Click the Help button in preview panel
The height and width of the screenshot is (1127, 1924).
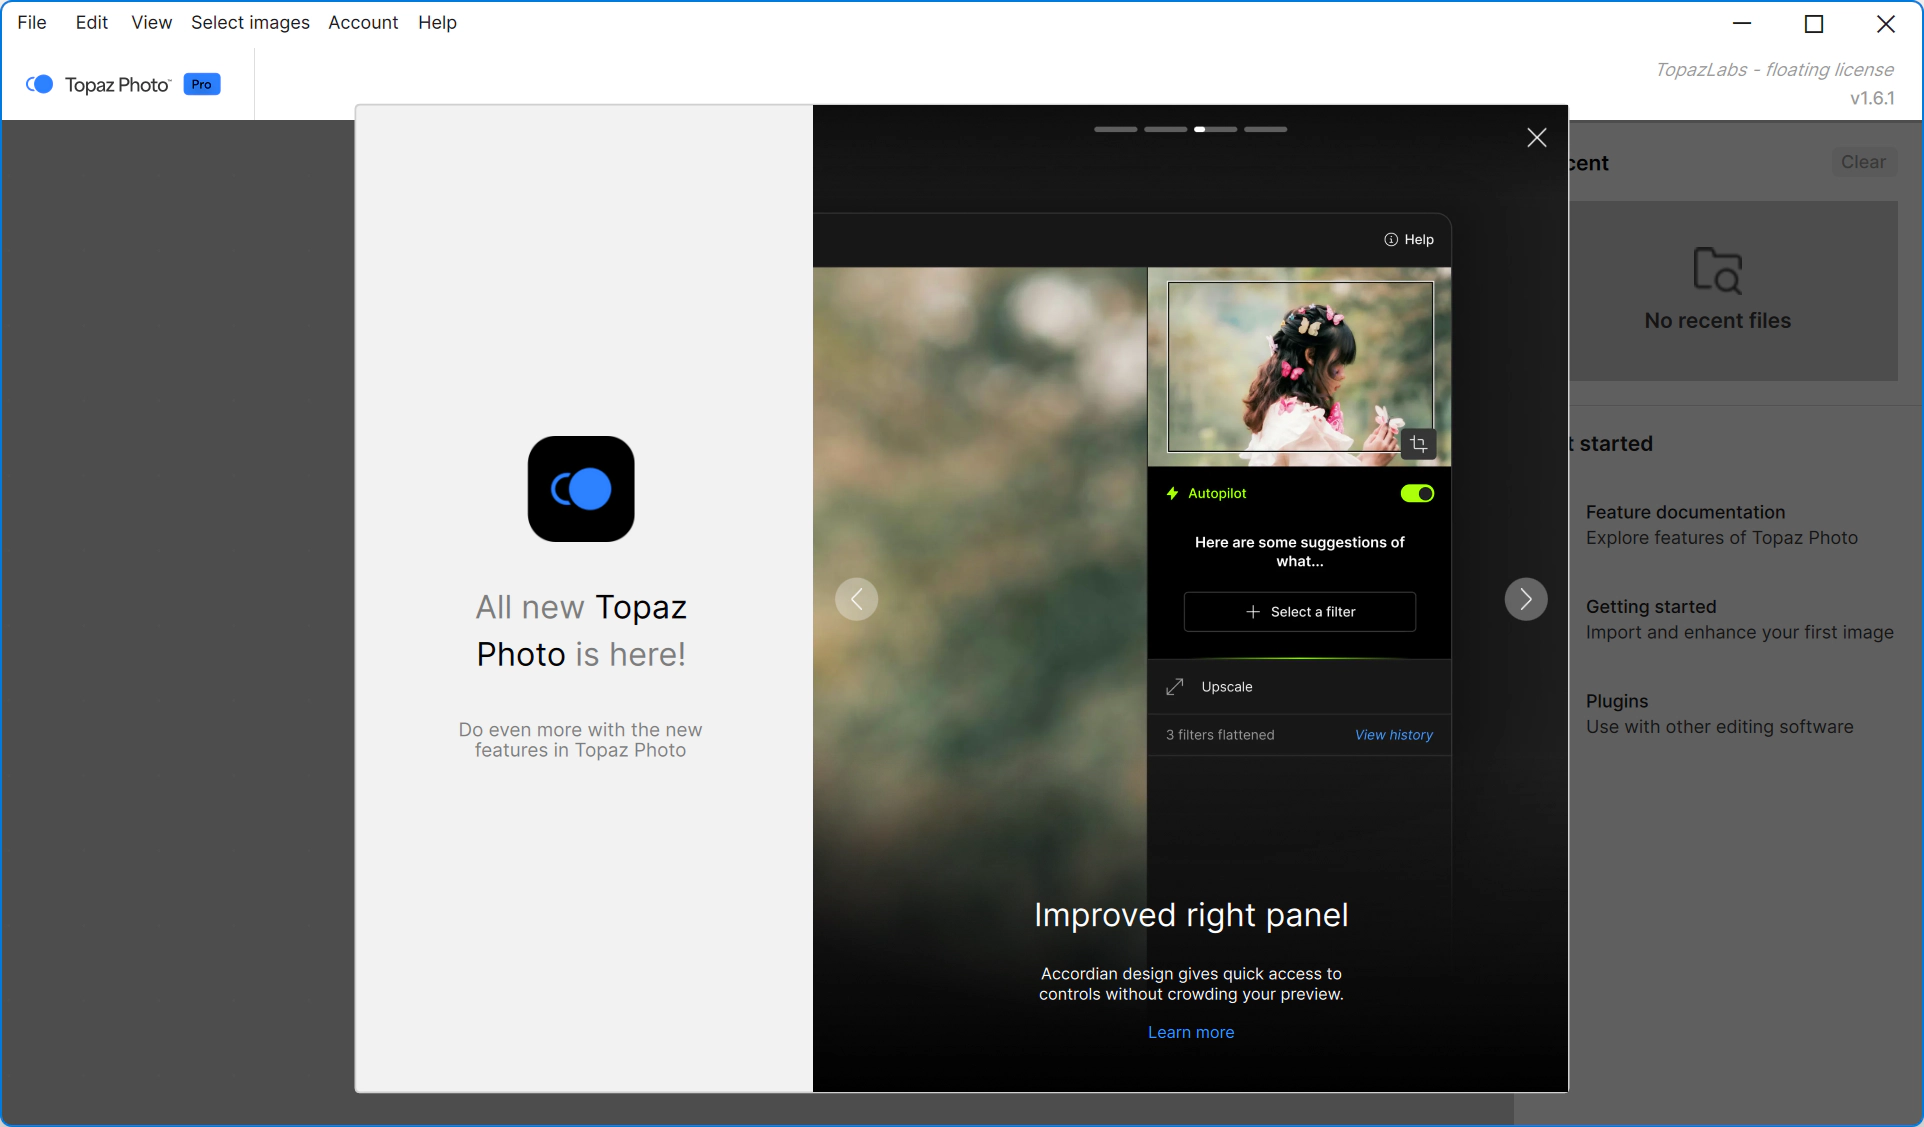1409,239
